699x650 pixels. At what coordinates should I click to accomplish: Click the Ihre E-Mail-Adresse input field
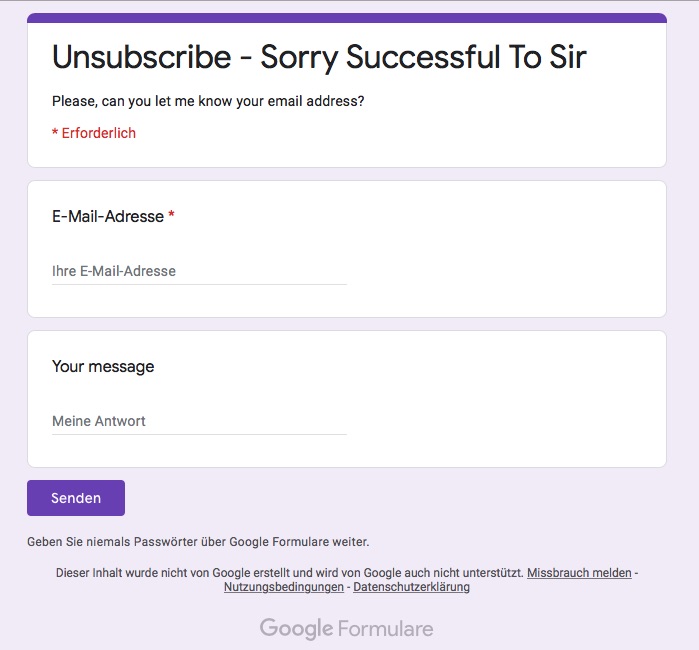pyautogui.click(x=198, y=271)
